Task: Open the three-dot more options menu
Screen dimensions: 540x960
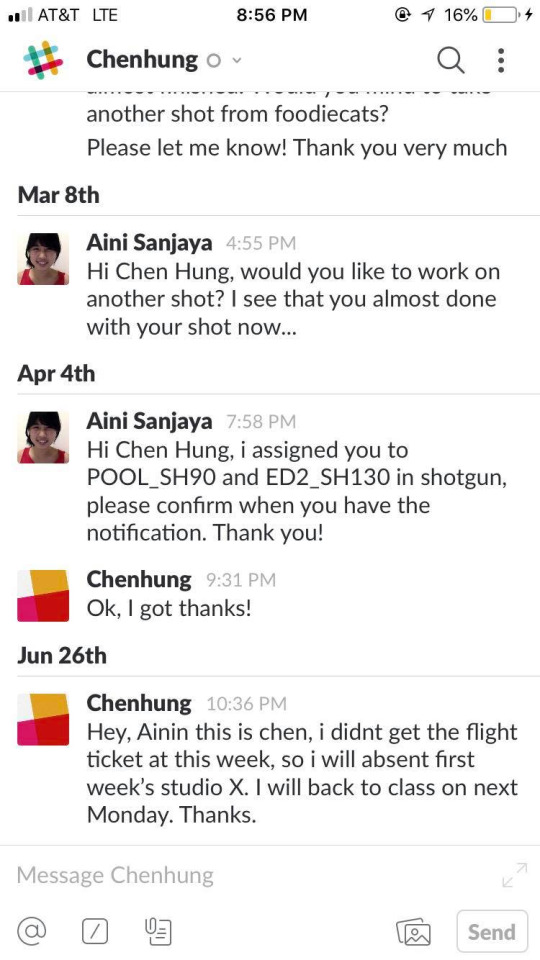Action: [x=501, y=60]
